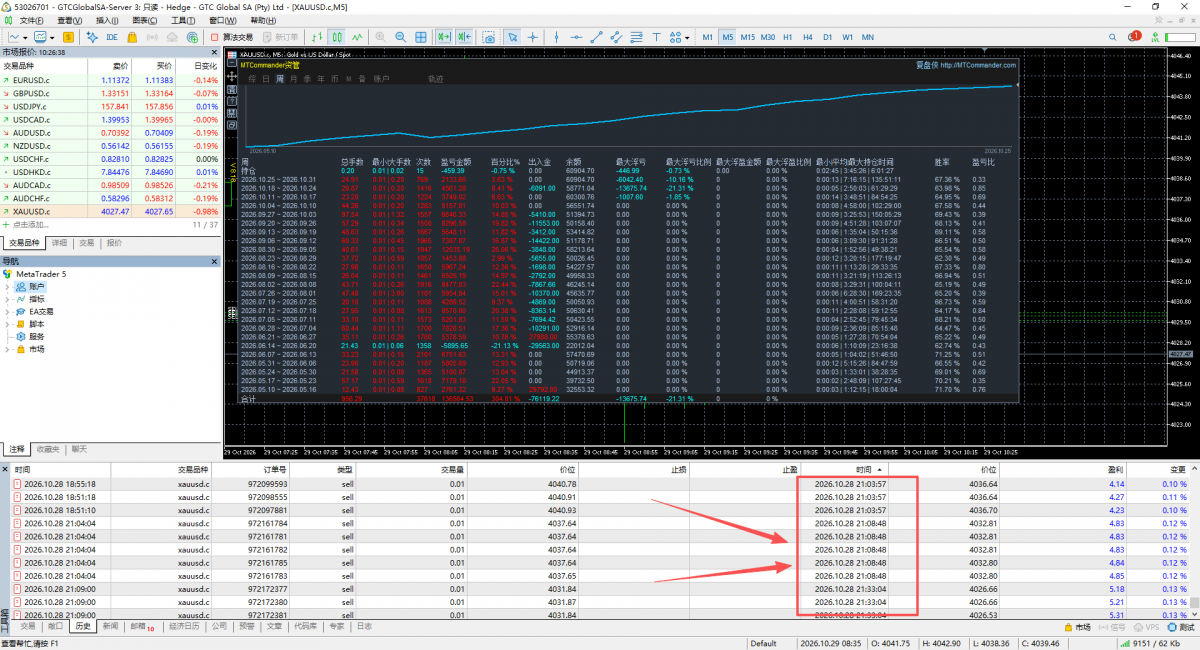Open the IDE (MetaEditor) toolbar icon
The width and height of the screenshot is (1200, 650).
(112, 37)
